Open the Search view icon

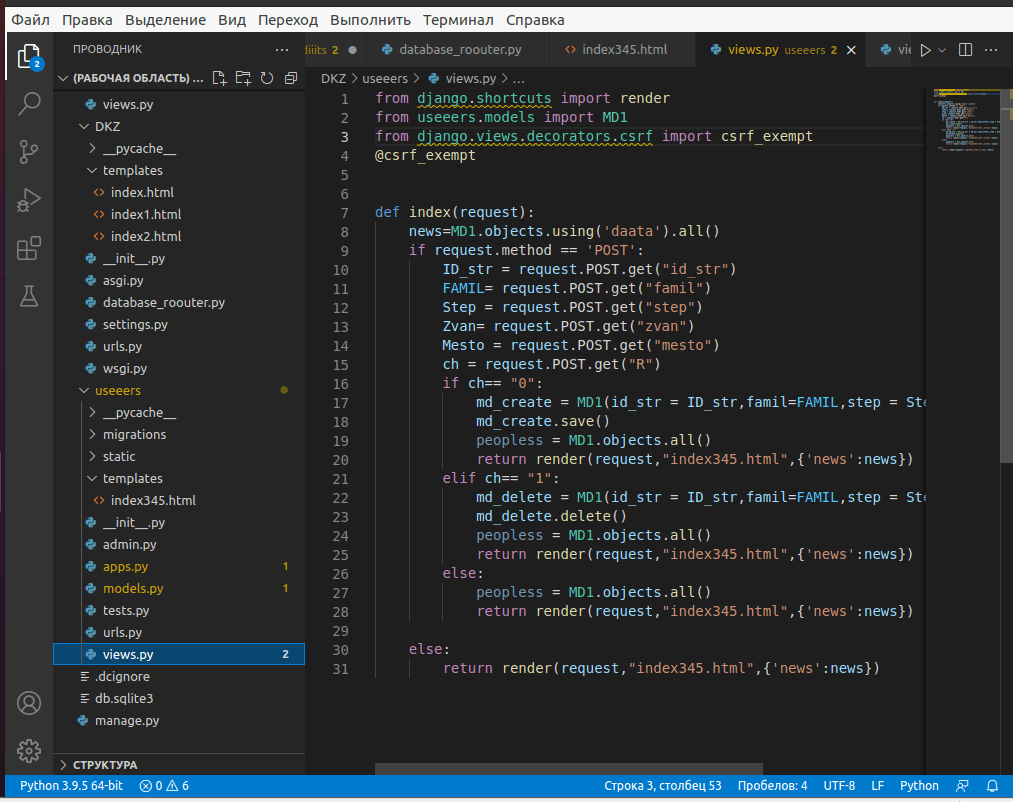tap(29, 102)
